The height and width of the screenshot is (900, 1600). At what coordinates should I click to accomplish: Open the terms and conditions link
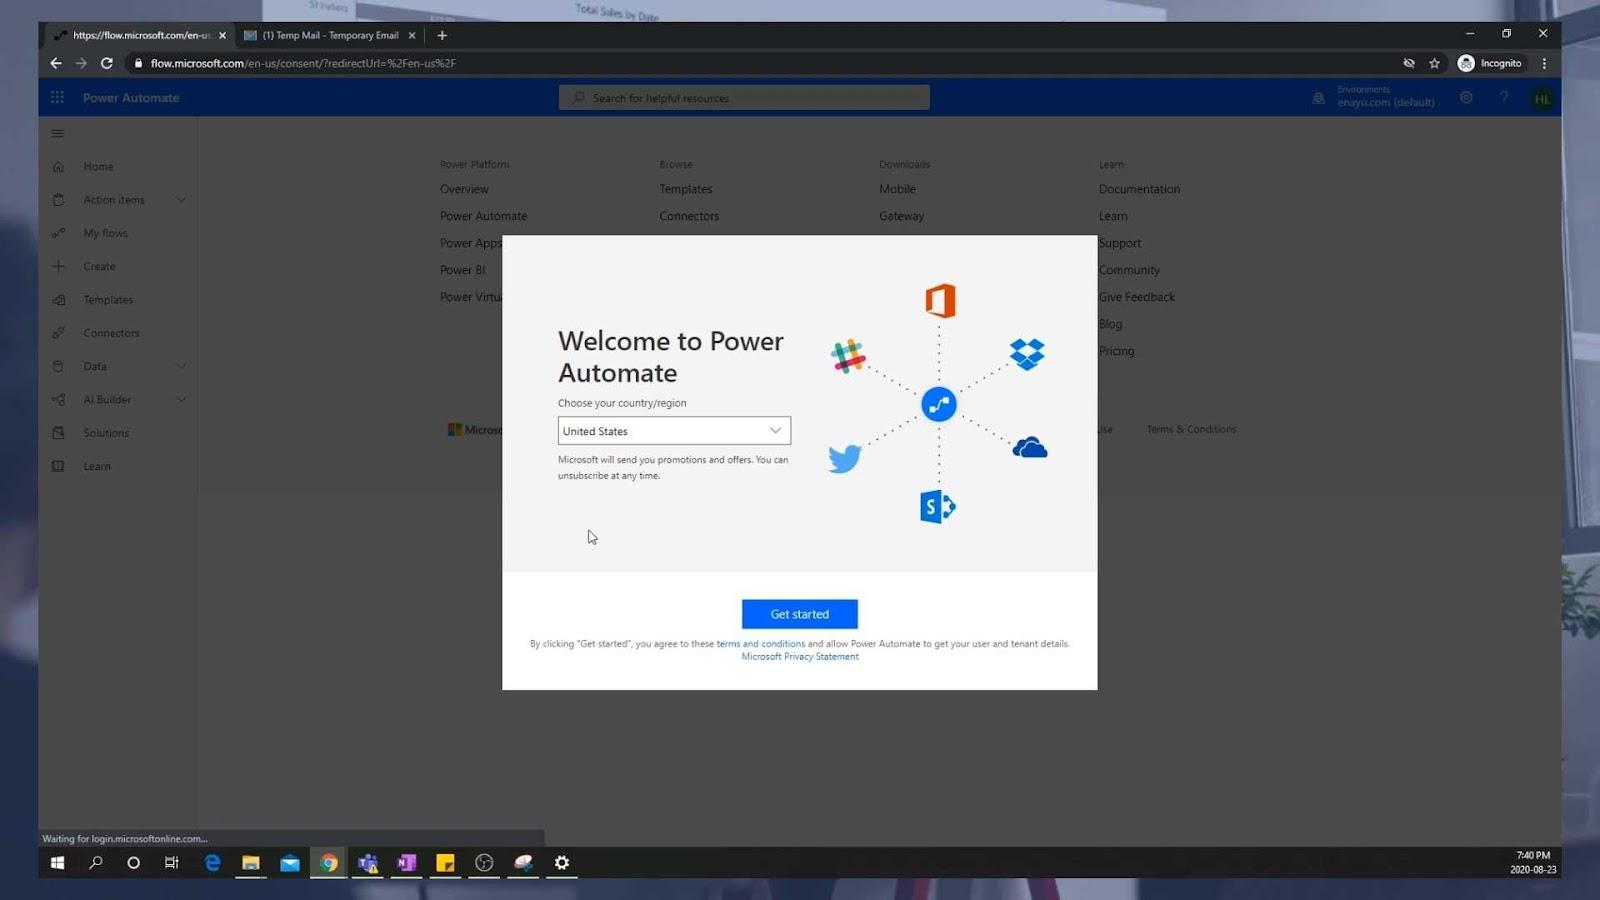[x=760, y=644]
